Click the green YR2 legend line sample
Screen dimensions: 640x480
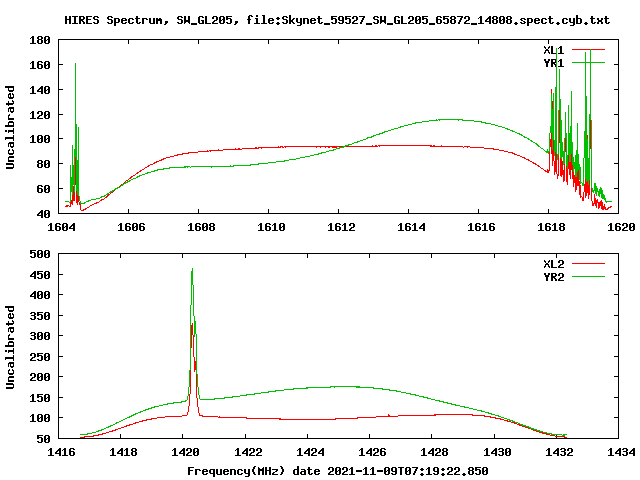click(x=588, y=277)
